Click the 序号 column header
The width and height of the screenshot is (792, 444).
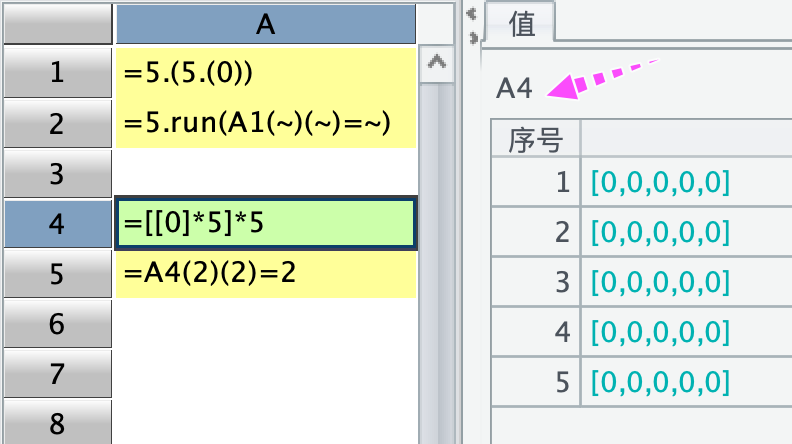point(535,139)
